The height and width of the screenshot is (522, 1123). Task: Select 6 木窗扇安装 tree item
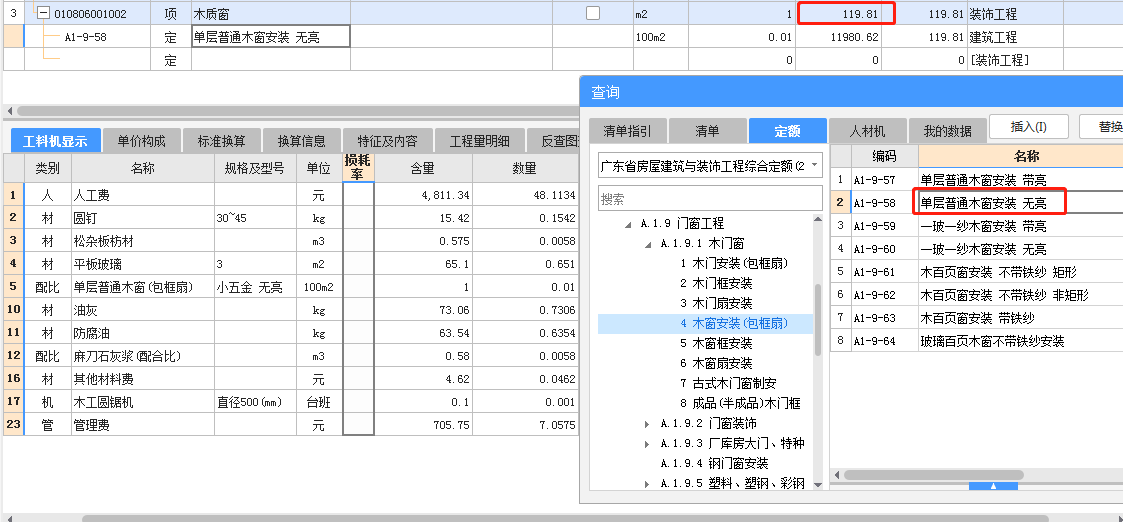coord(716,364)
